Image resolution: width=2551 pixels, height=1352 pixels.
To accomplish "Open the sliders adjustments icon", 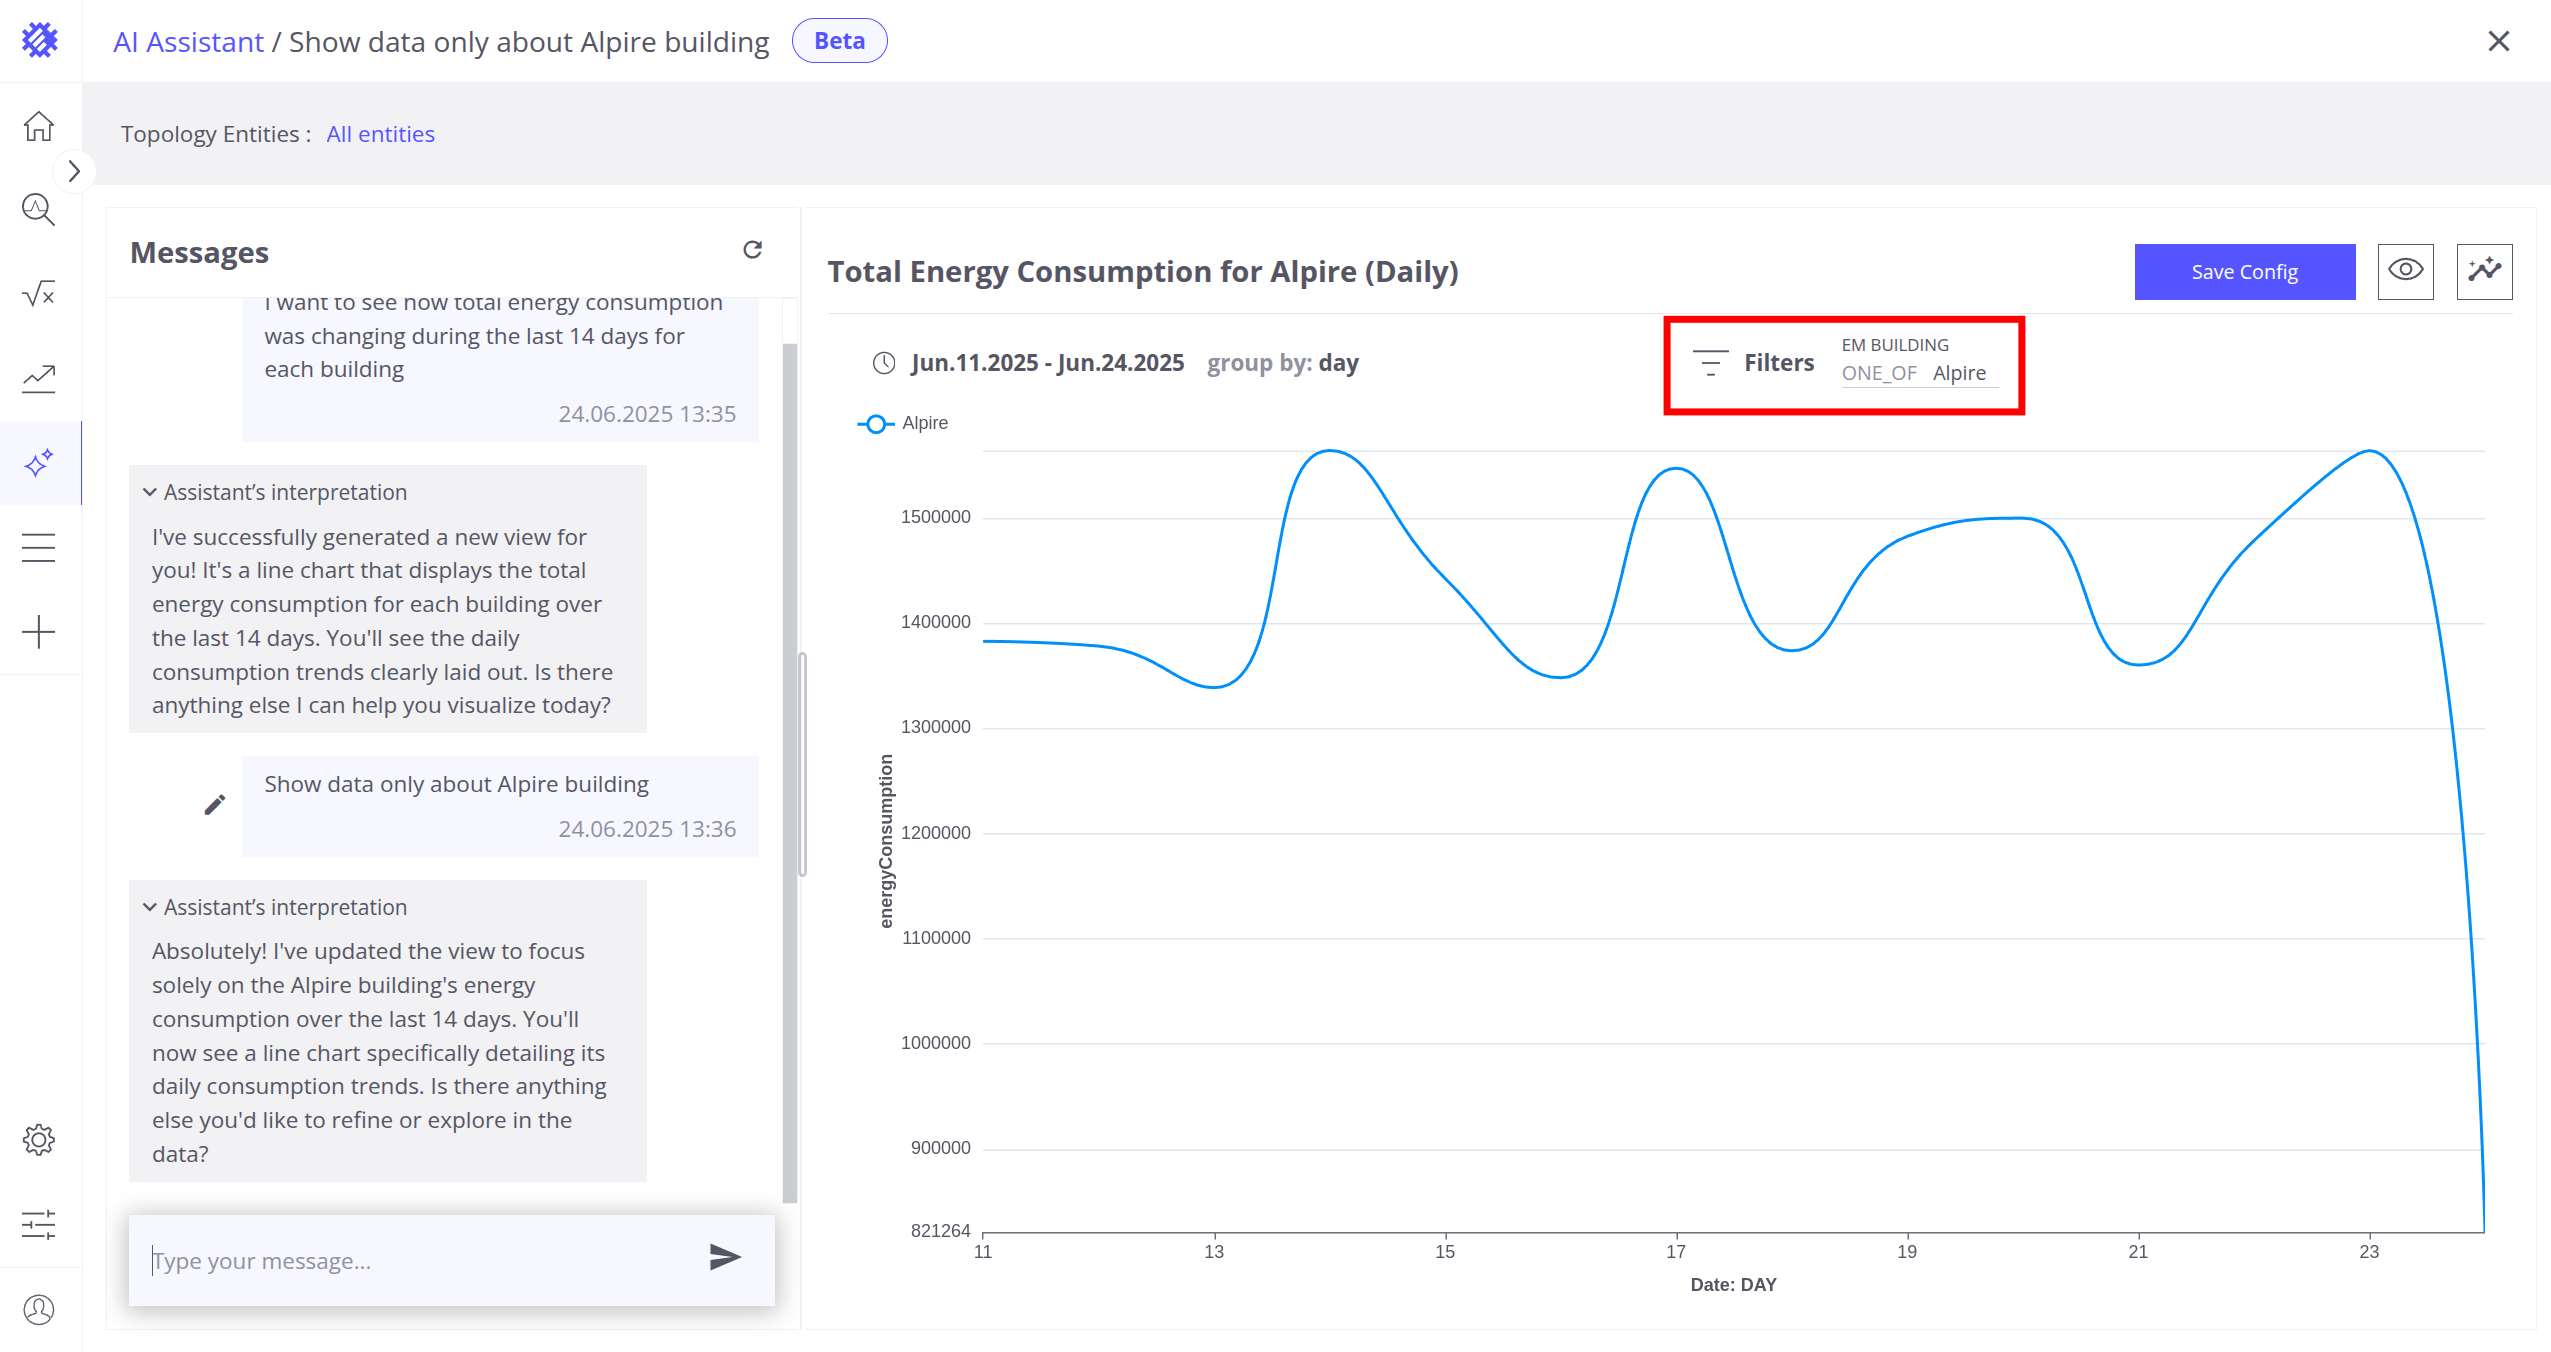I will pyautogui.click(x=39, y=1224).
